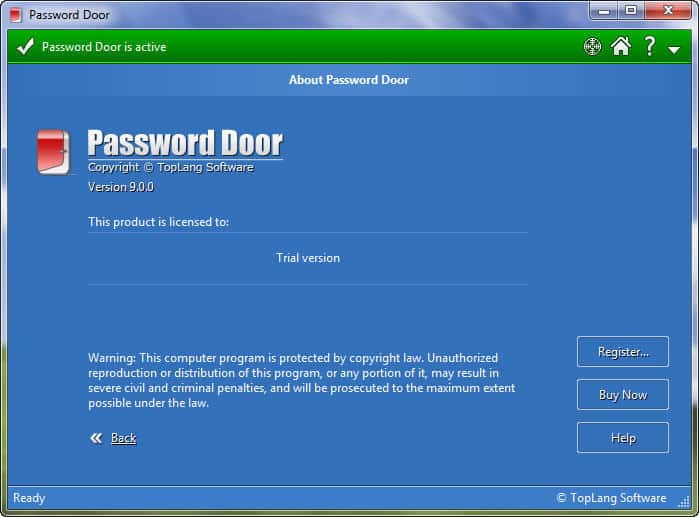Click the active status checkmark icon

(x=25, y=46)
